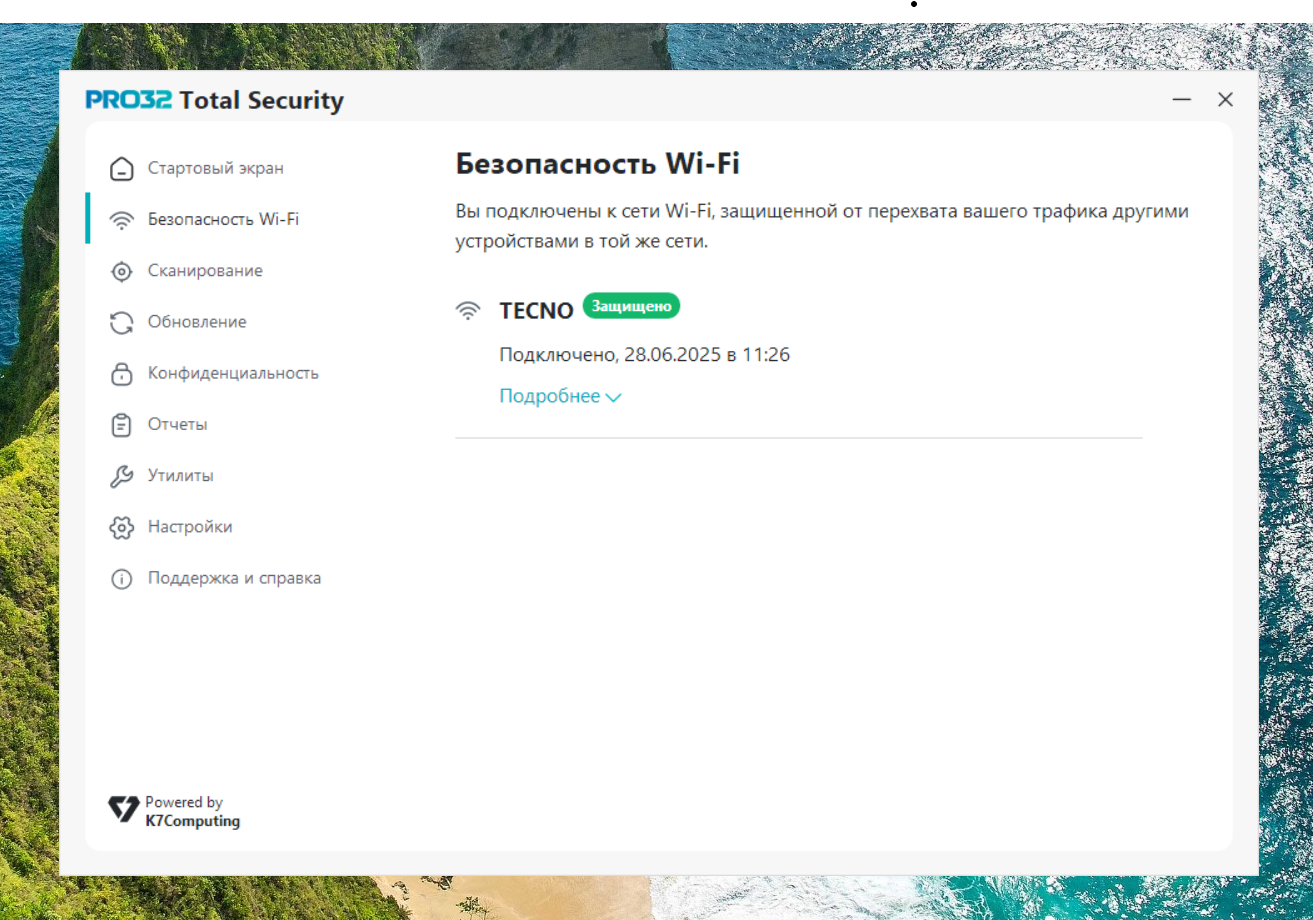Click the Безопасность Wi-Fi page heading
1313x920 pixels.
597,164
